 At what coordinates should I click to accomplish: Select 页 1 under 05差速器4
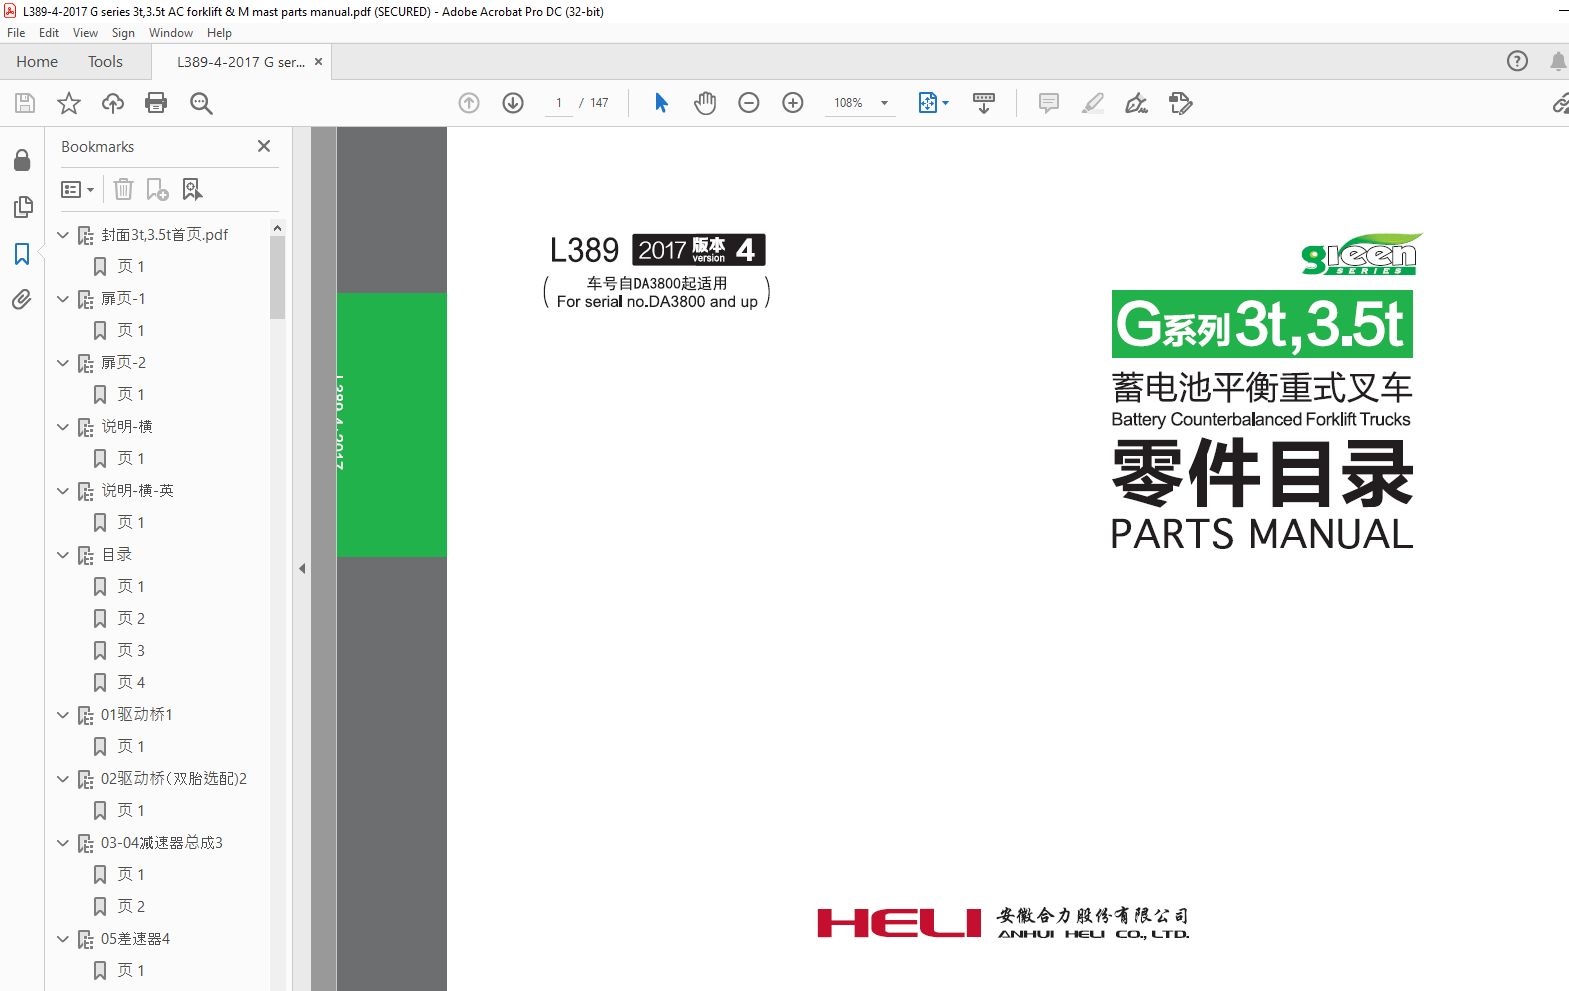[131, 971]
